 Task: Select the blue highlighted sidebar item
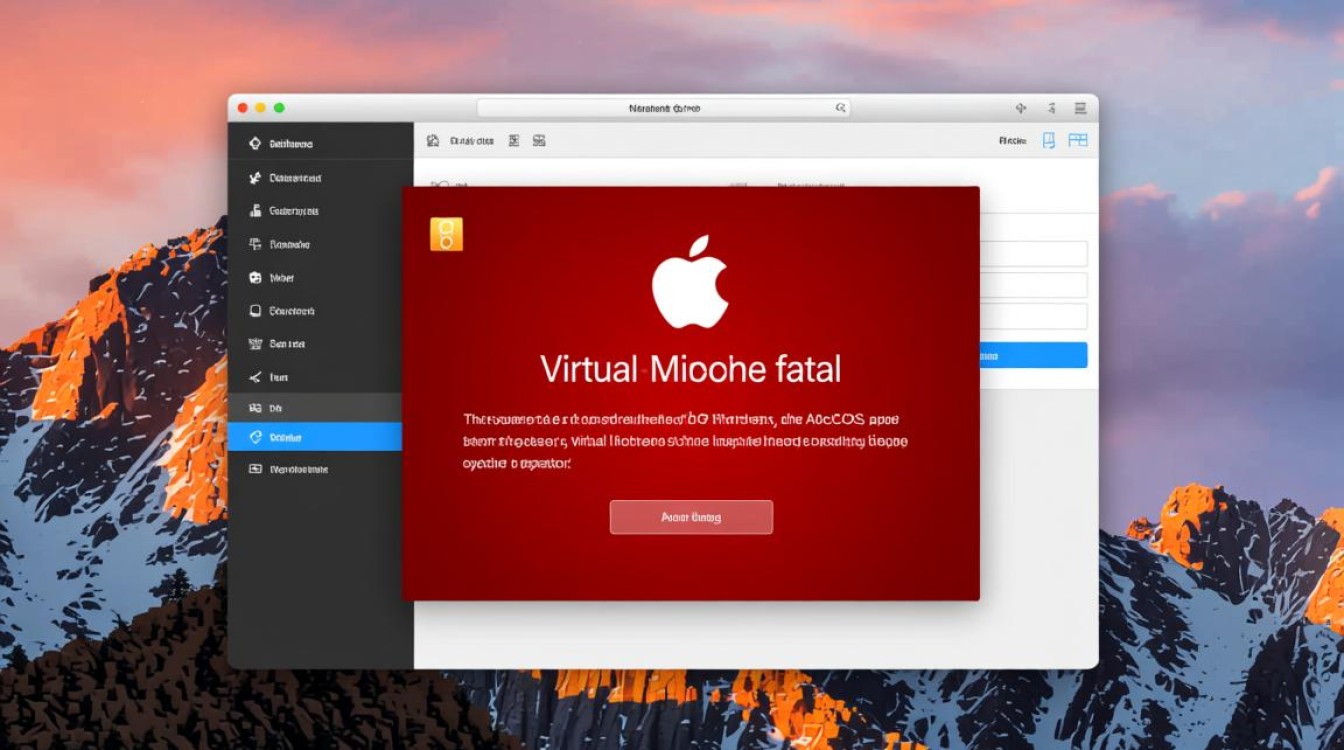314,437
